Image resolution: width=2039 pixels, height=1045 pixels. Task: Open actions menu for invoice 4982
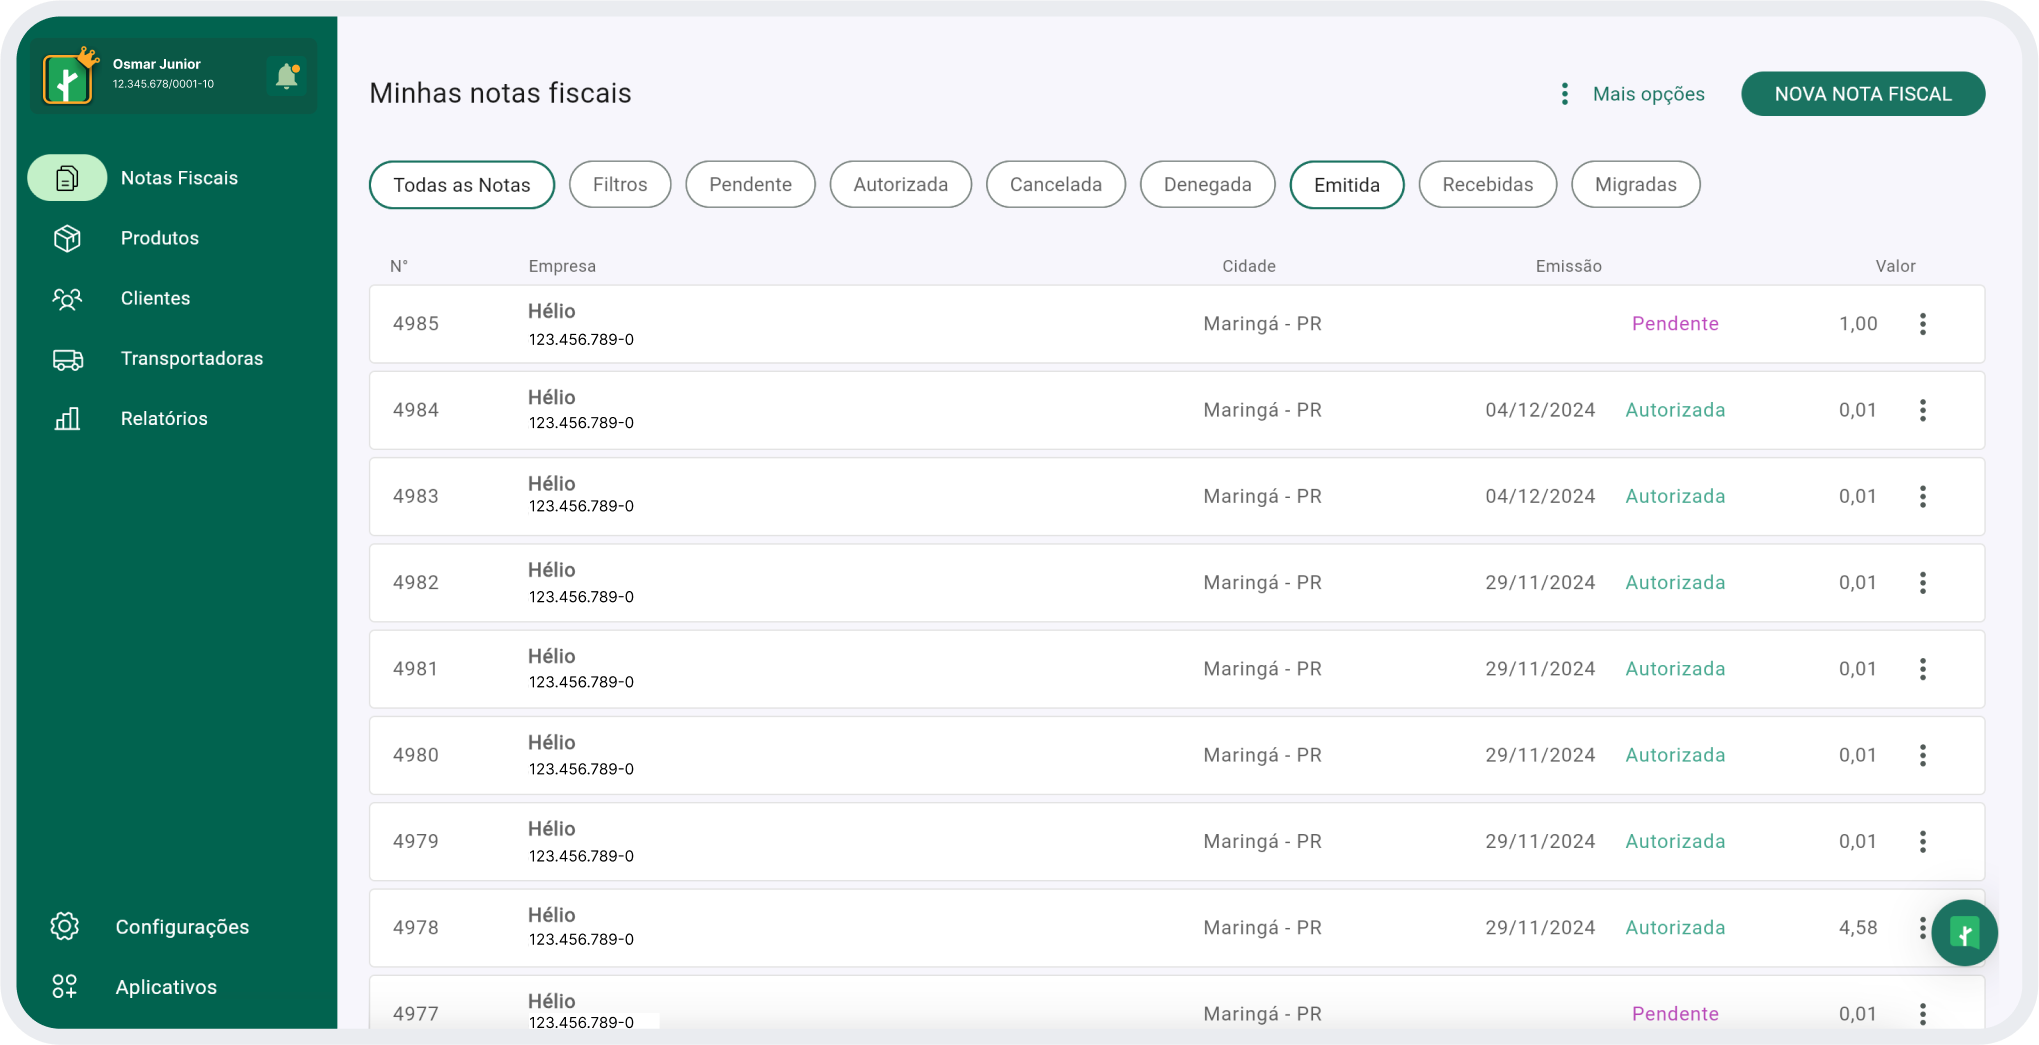(1922, 583)
